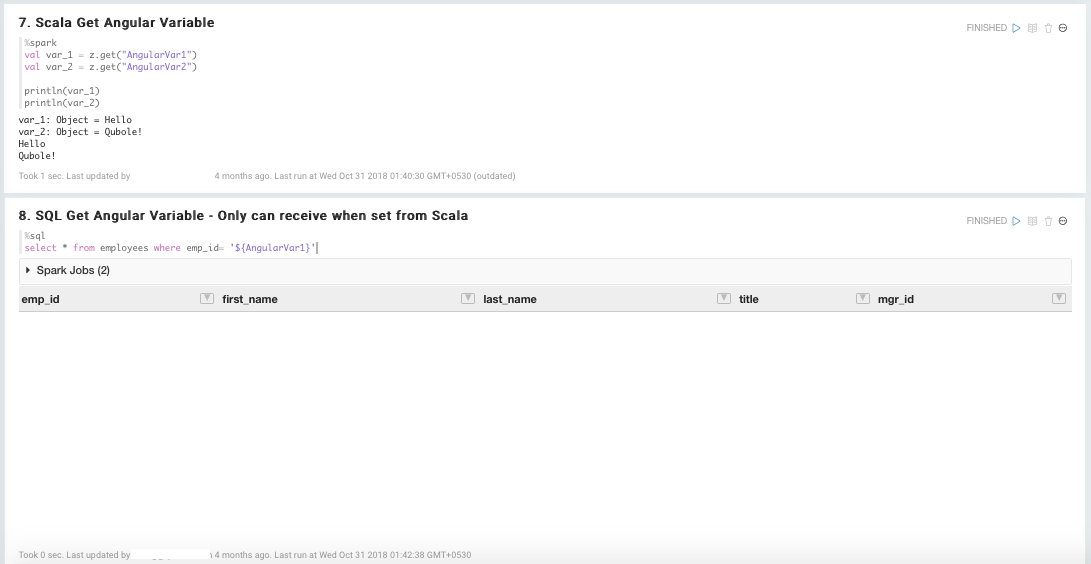This screenshot has height=564, width=1091.
Task: Click the emp_id column header
Action: click(40, 299)
